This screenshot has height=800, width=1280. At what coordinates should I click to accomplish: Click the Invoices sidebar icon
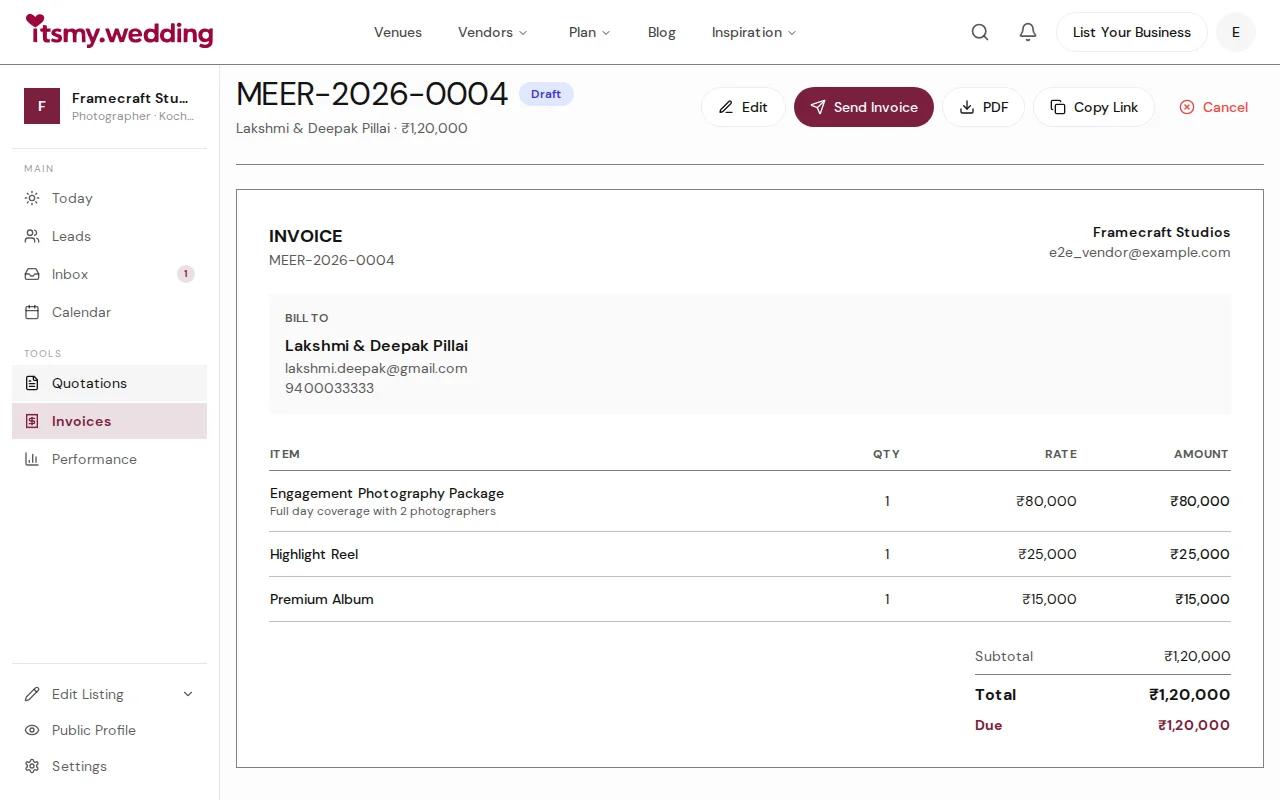(x=32, y=421)
